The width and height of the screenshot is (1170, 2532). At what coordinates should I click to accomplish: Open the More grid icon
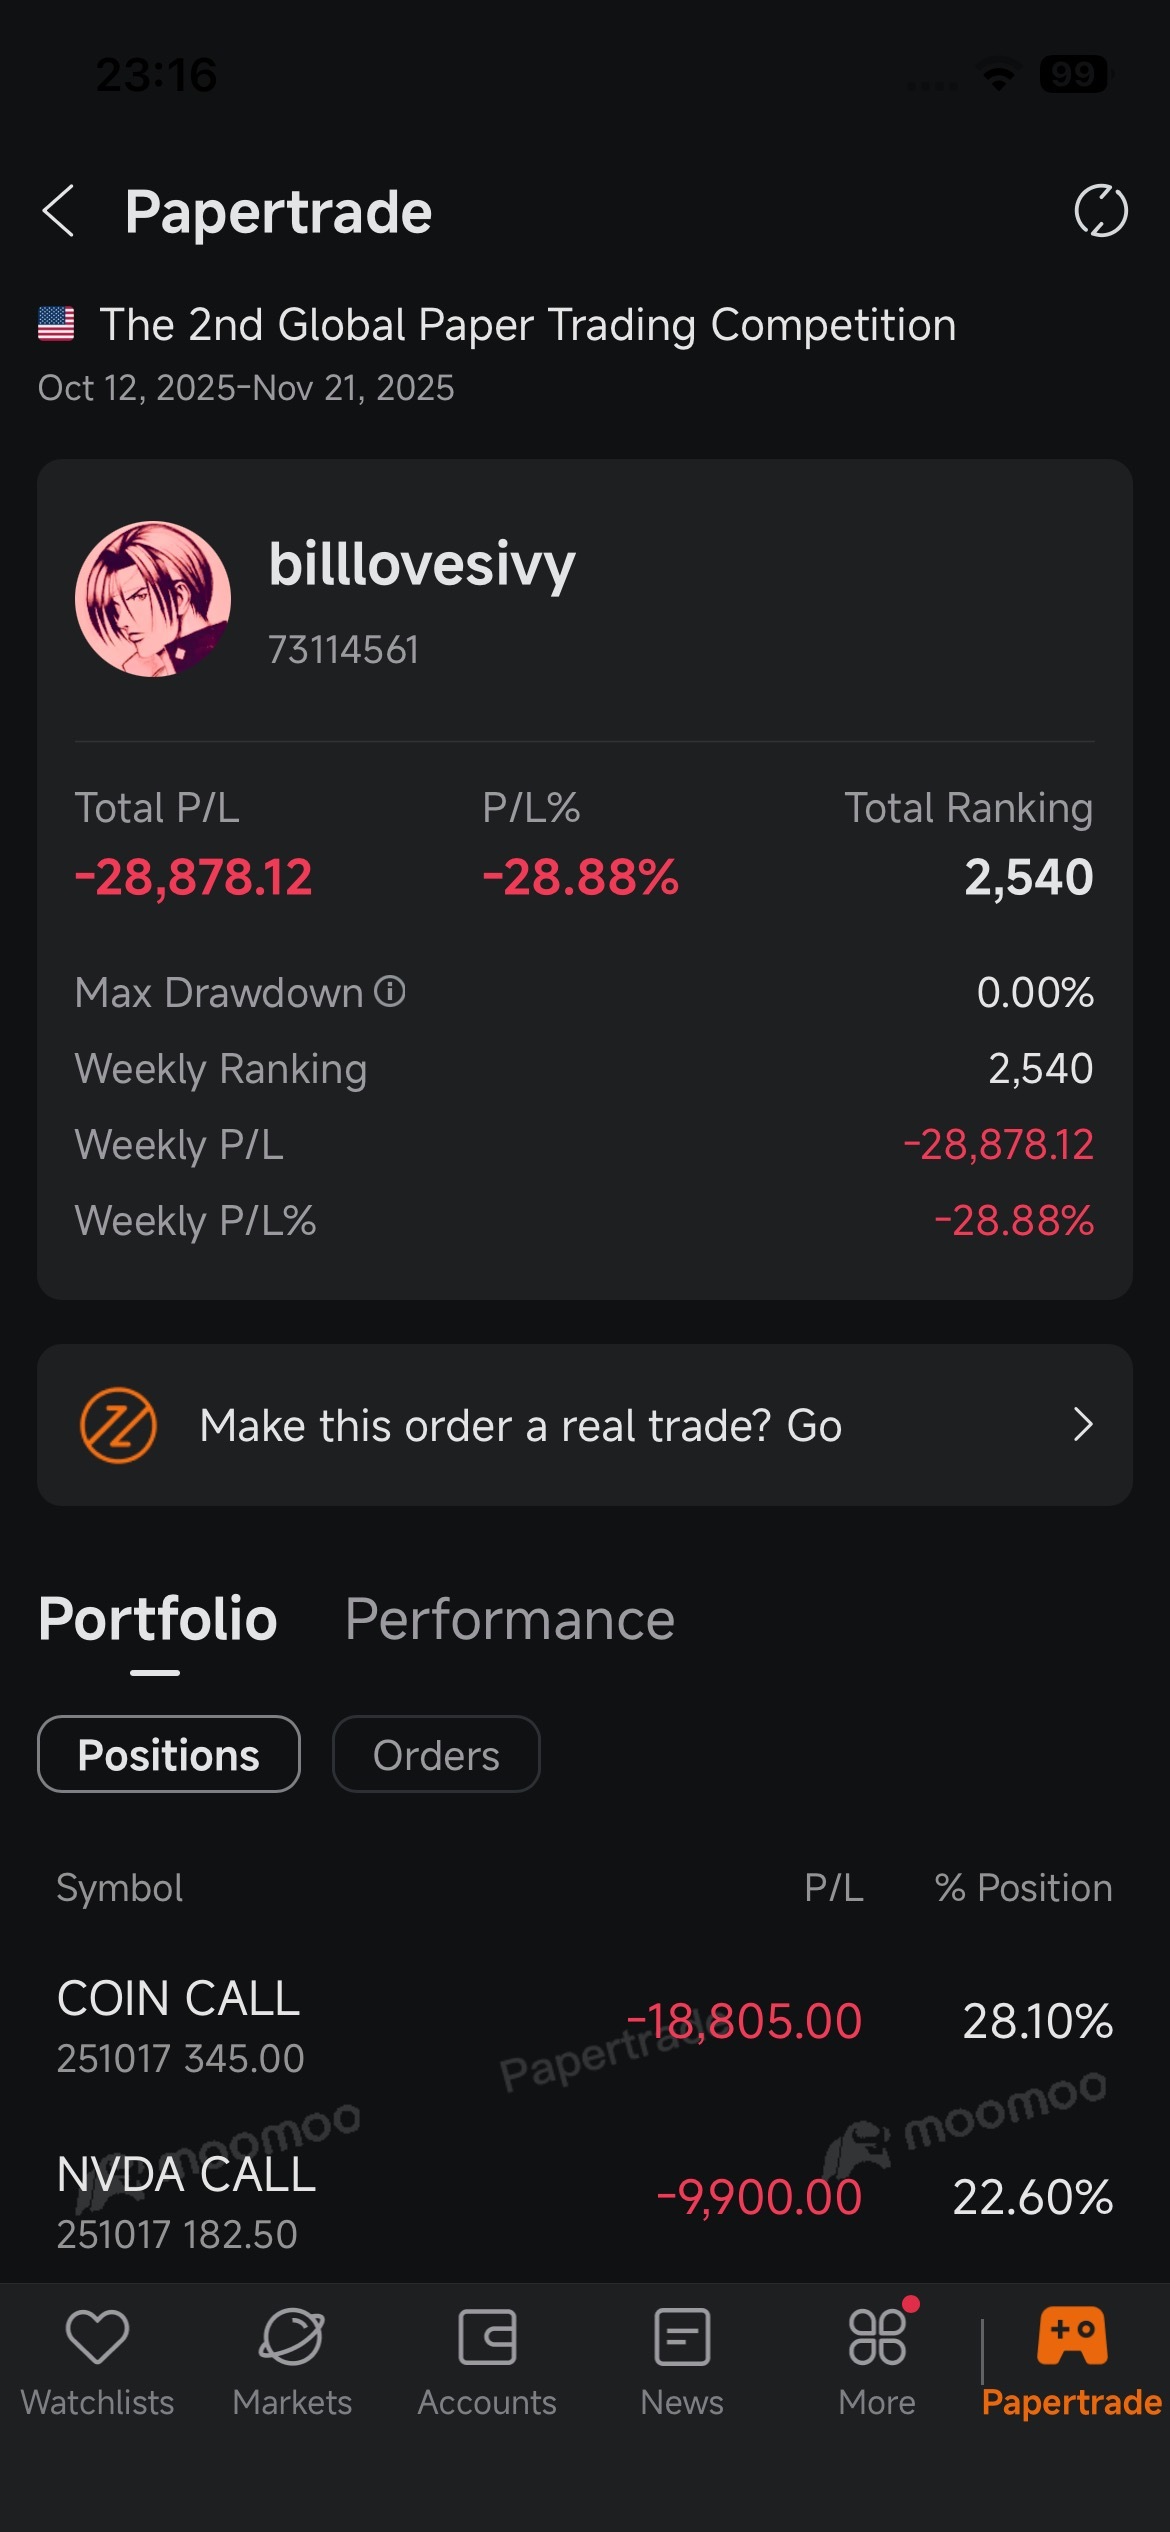pyautogui.click(x=877, y=2337)
